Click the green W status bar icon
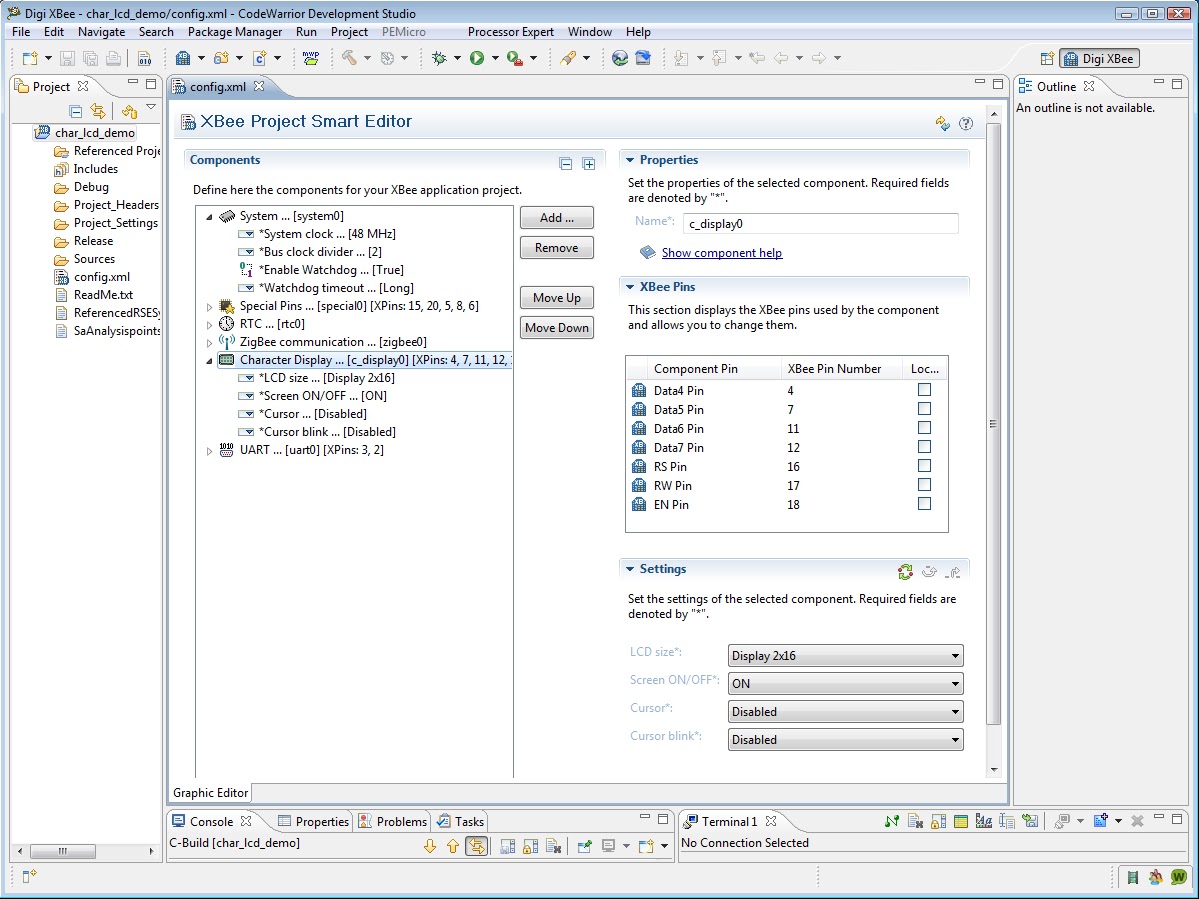The height and width of the screenshot is (899, 1199). 1179,876
